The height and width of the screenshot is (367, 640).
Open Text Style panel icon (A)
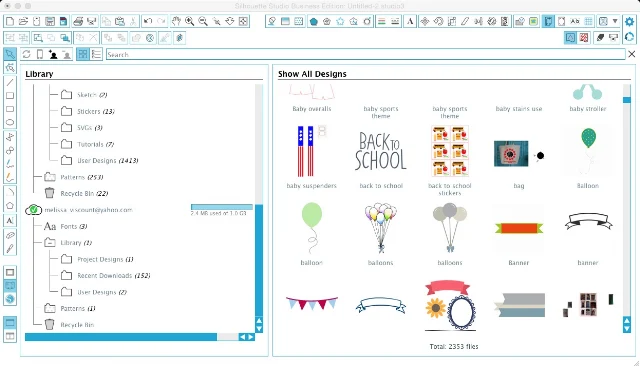(410, 21)
